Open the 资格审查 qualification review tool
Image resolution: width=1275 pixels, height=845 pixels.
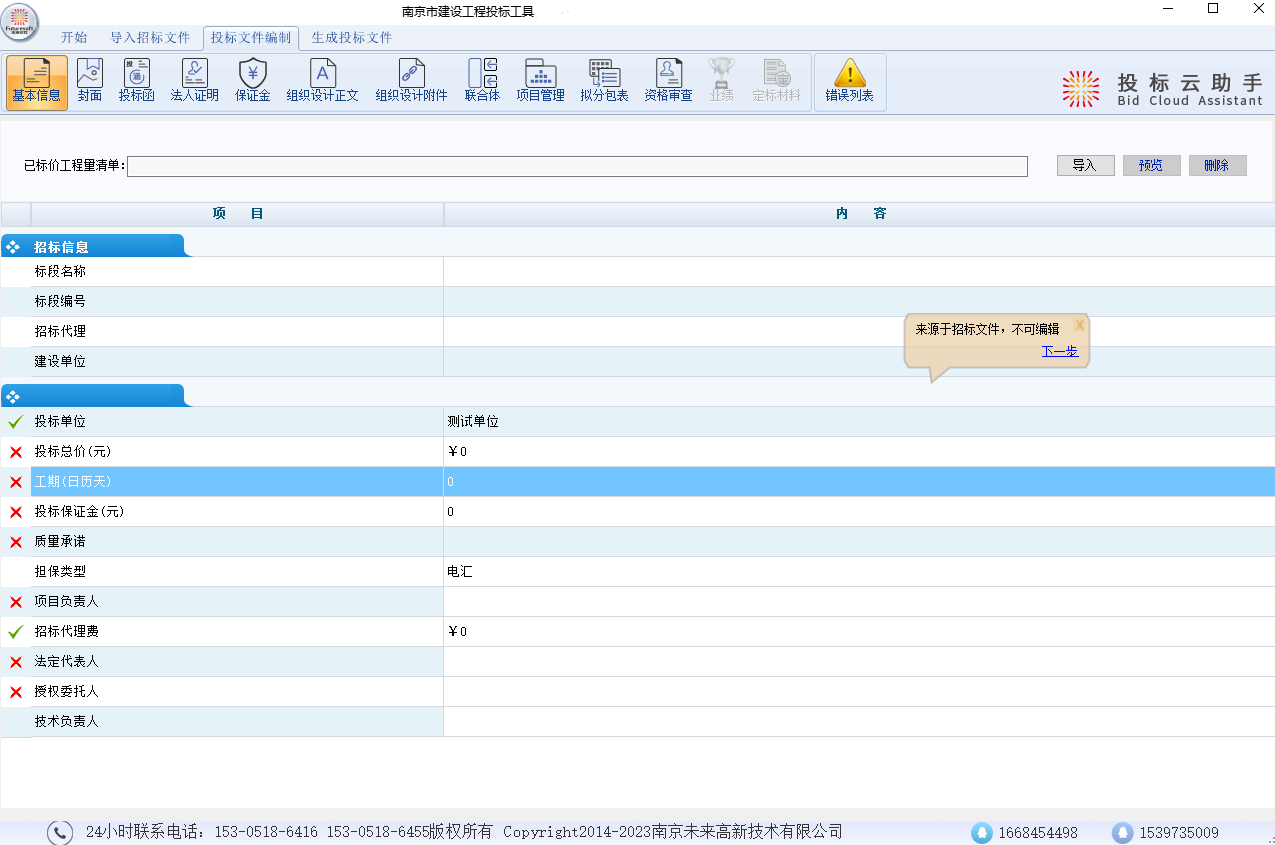pyautogui.click(x=668, y=82)
